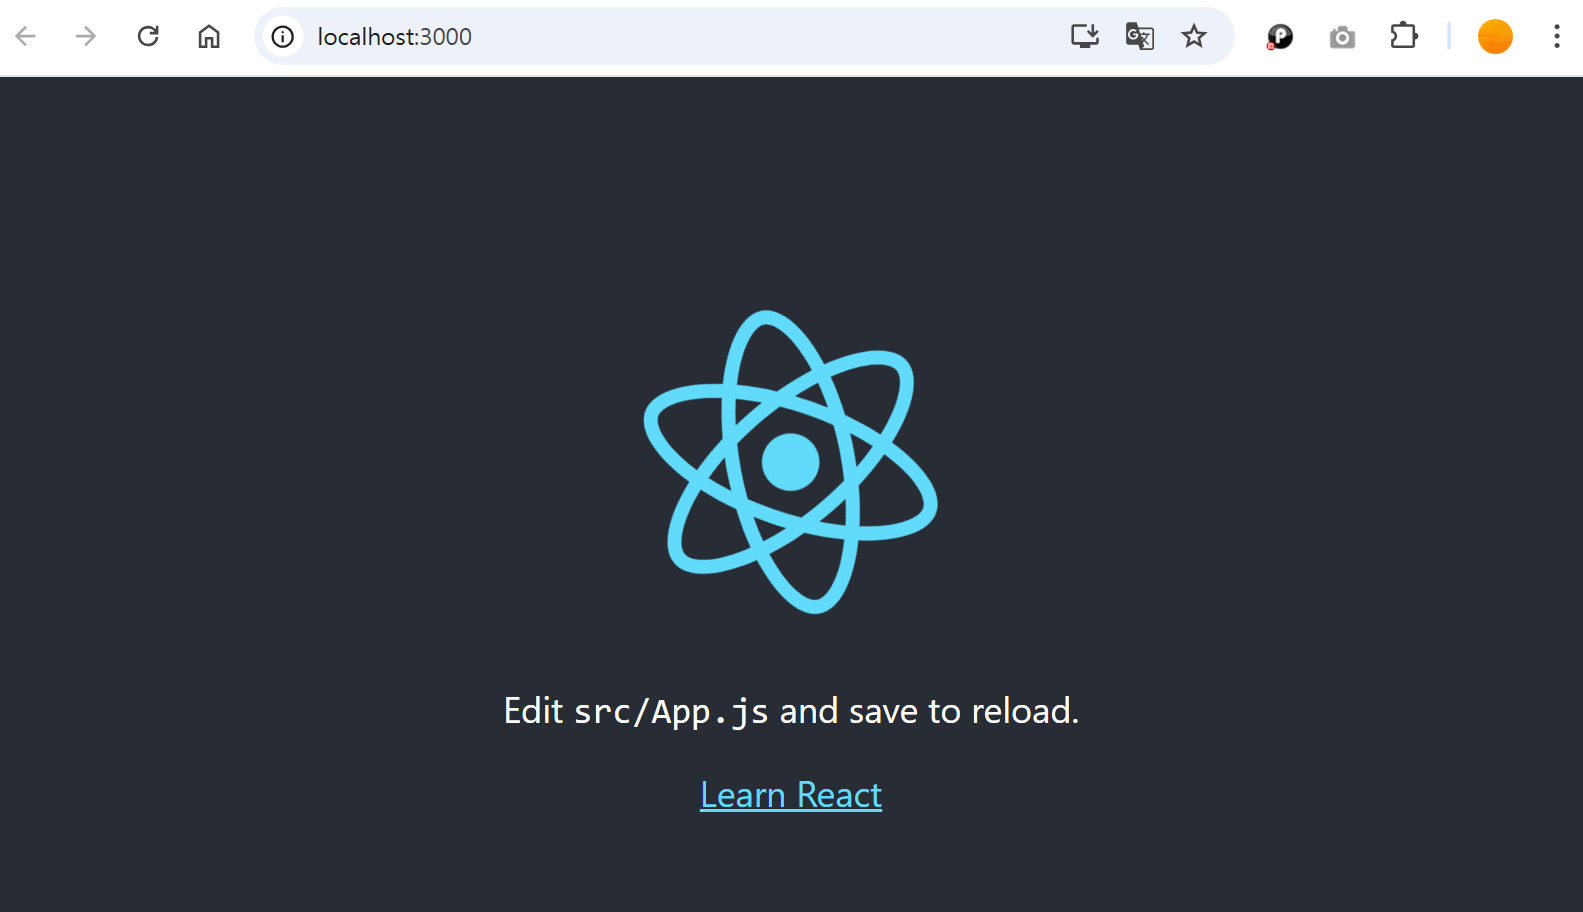Click the 'Edit src/App.js and save to reload.' text
Viewport: 1583px width, 912px height.
[791, 711]
